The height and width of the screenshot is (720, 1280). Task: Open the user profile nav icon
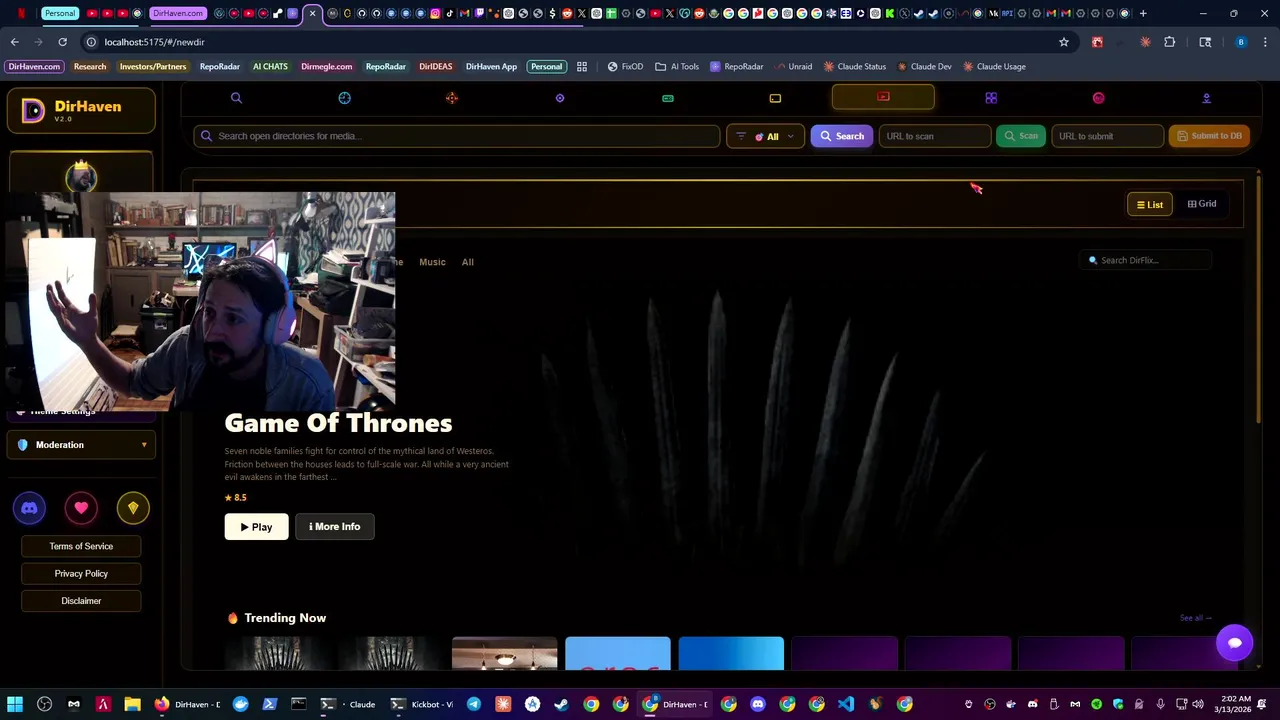pos(1206,98)
